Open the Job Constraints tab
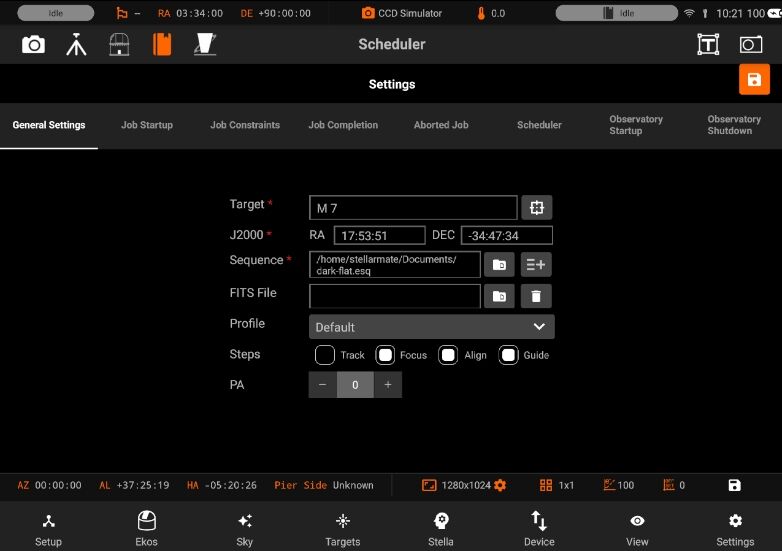This screenshot has width=782, height=551. click(x=245, y=125)
